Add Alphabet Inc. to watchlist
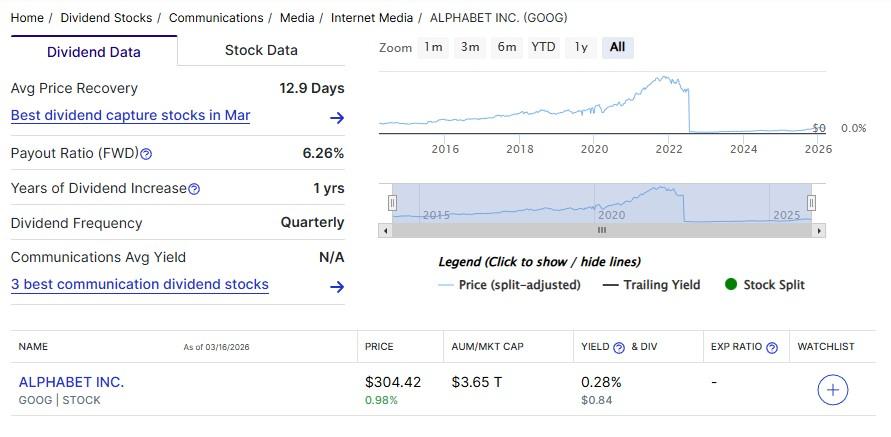 point(832,390)
